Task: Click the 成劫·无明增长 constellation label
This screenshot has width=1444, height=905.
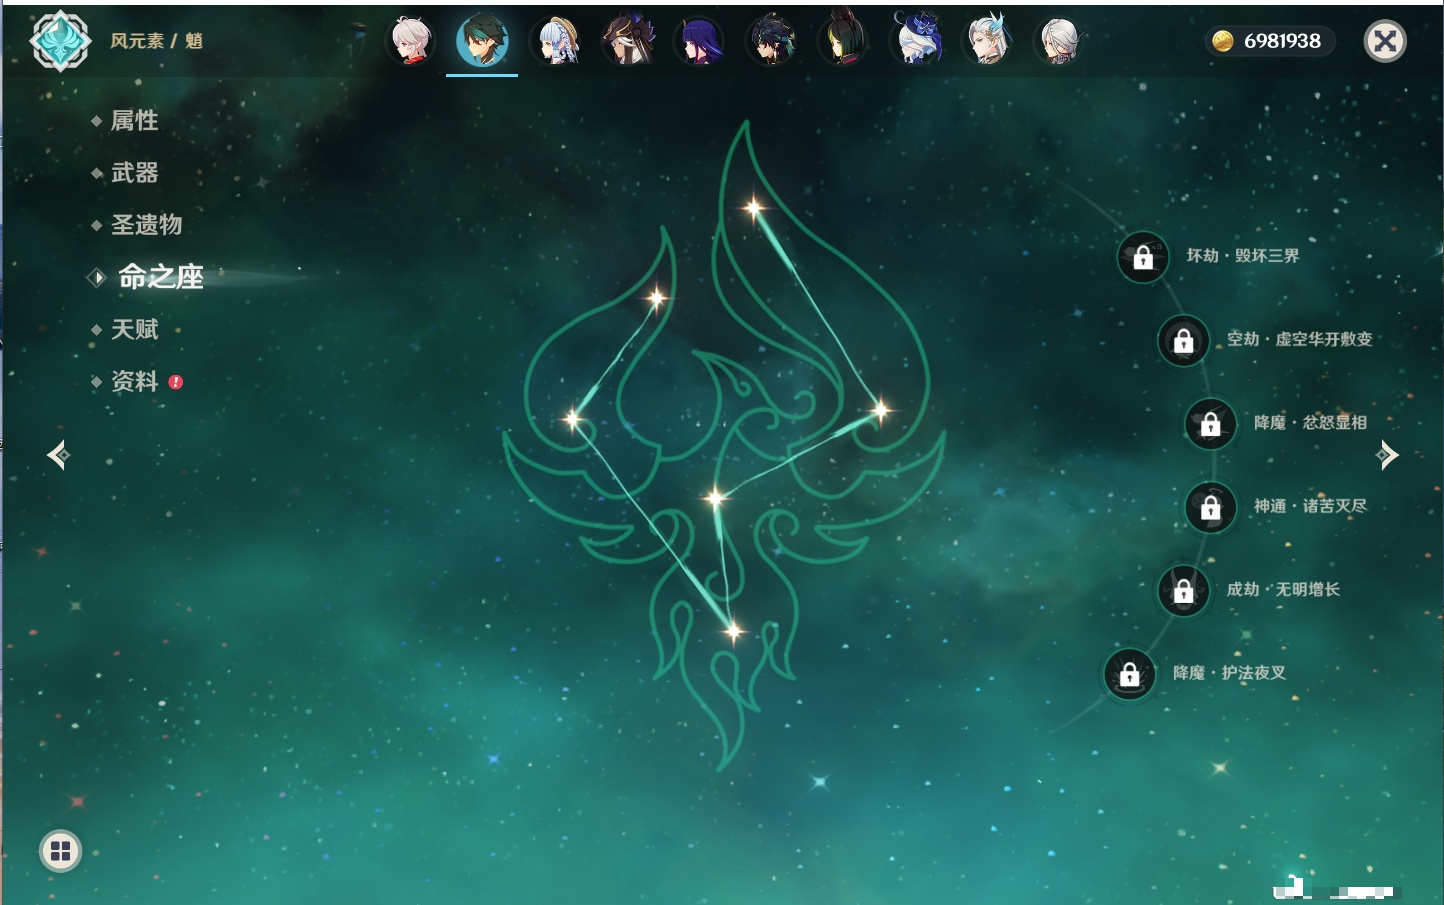Action: [x=1284, y=589]
